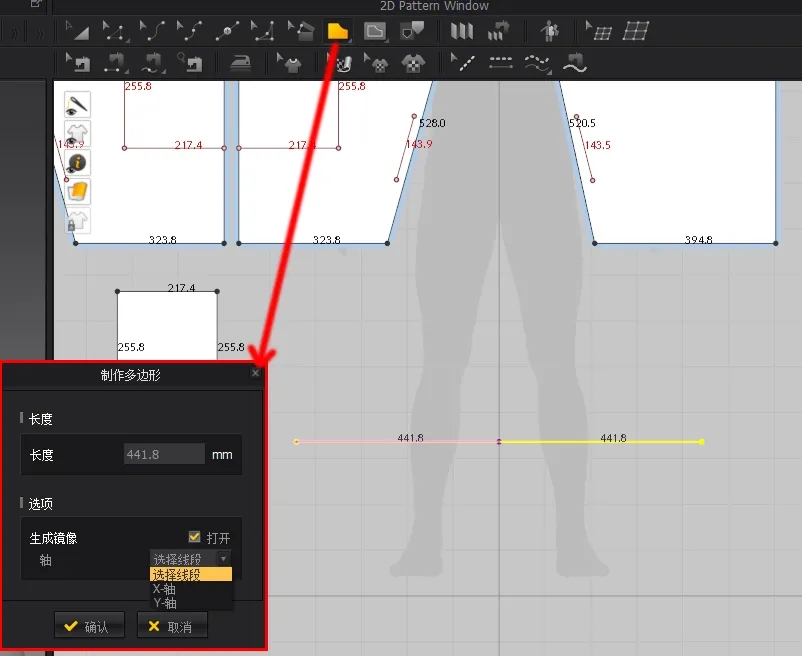The height and width of the screenshot is (656, 802).
Task: Select the Segment Sewing tool
Action: pyautogui.click(x=115, y=63)
